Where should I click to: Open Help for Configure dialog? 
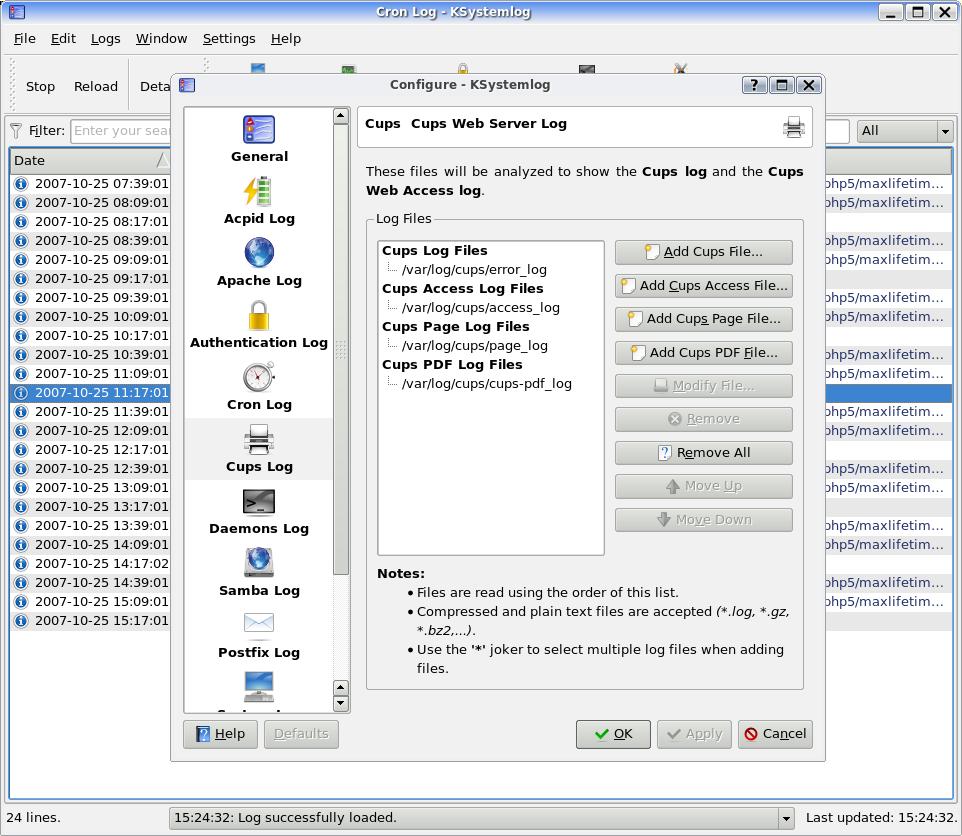(220, 734)
